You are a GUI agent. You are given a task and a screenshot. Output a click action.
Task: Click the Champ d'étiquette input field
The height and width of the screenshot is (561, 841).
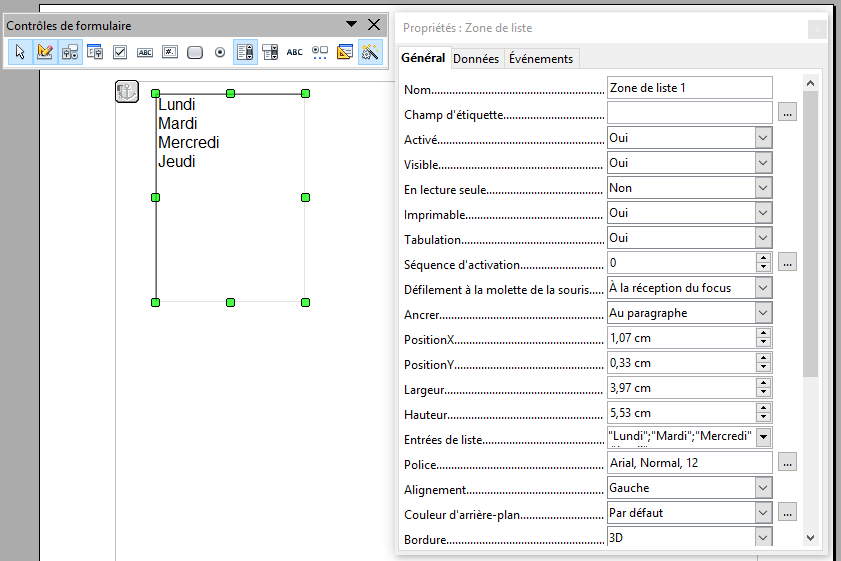690,112
